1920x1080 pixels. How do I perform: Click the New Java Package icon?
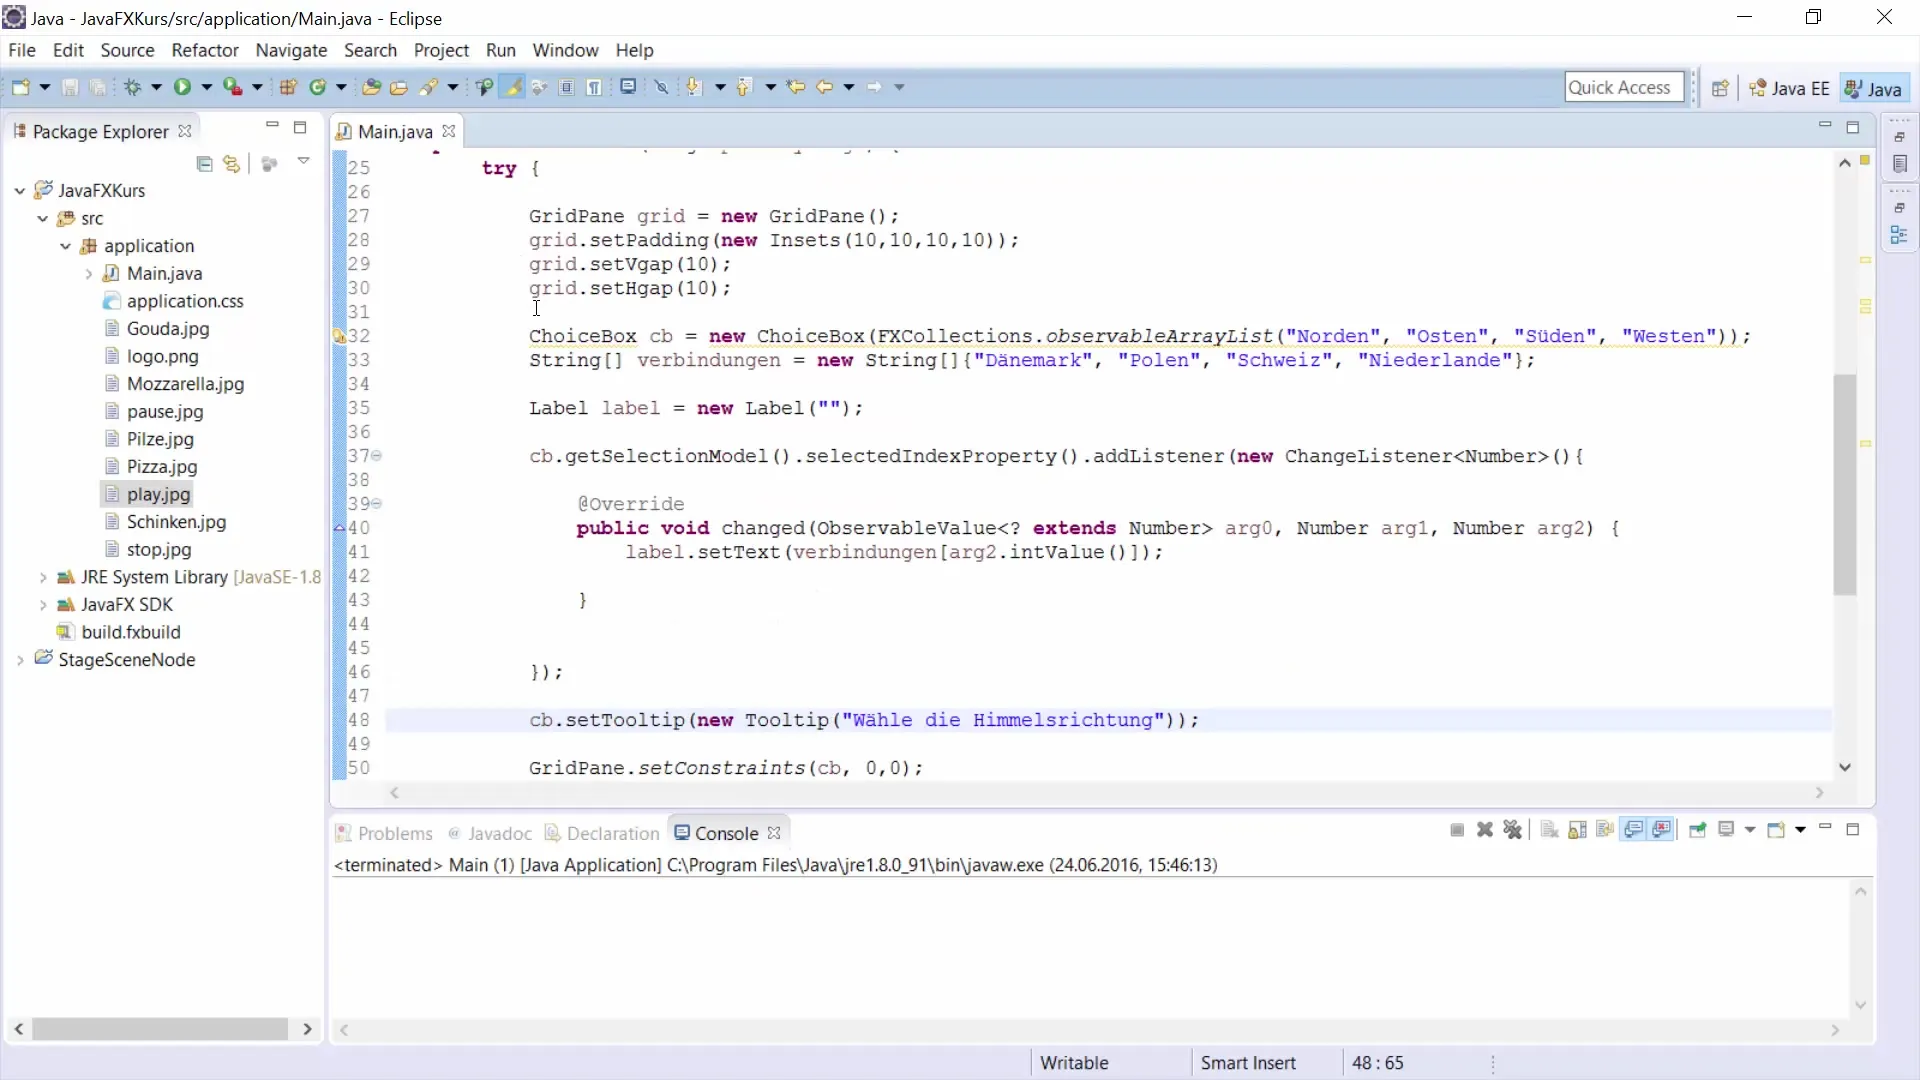pyautogui.click(x=288, y=88)
